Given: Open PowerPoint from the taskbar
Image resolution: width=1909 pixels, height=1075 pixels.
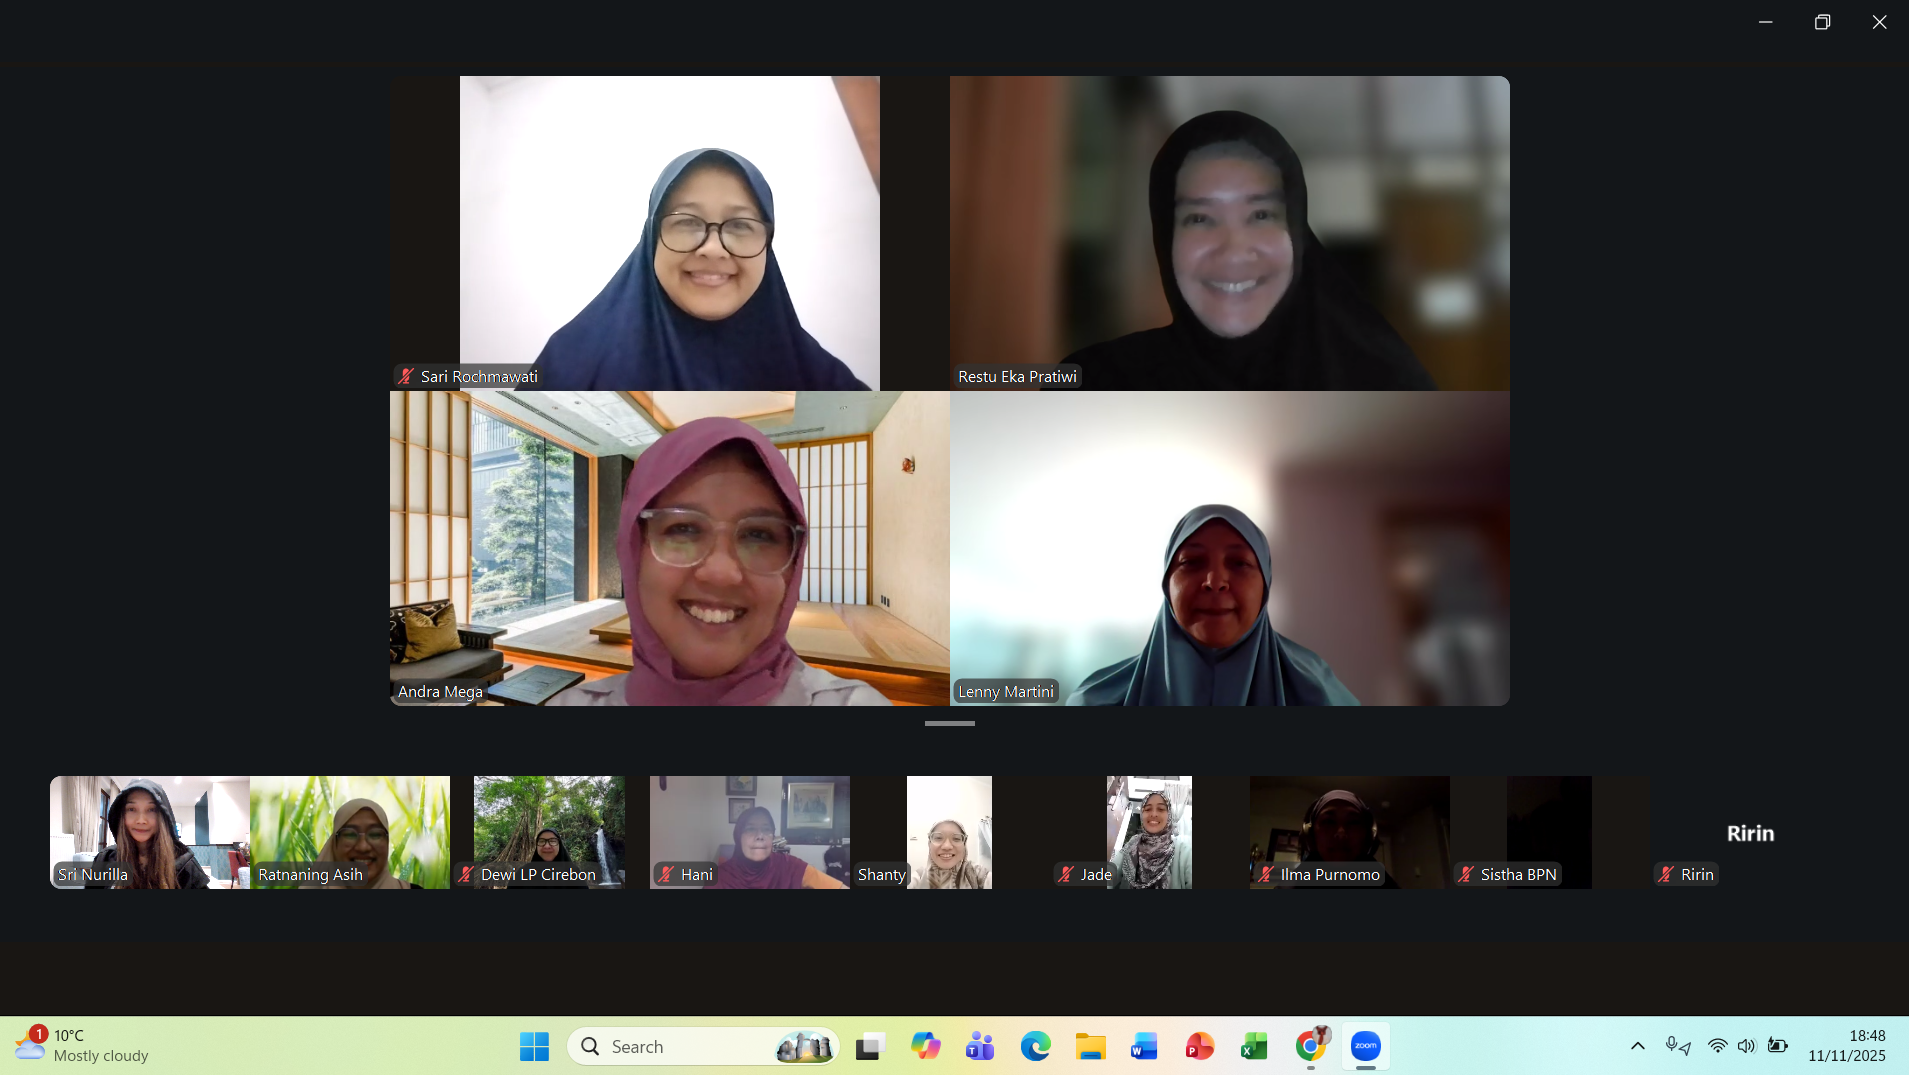Looking at the screenshot, I should tap(1199, 1046).
